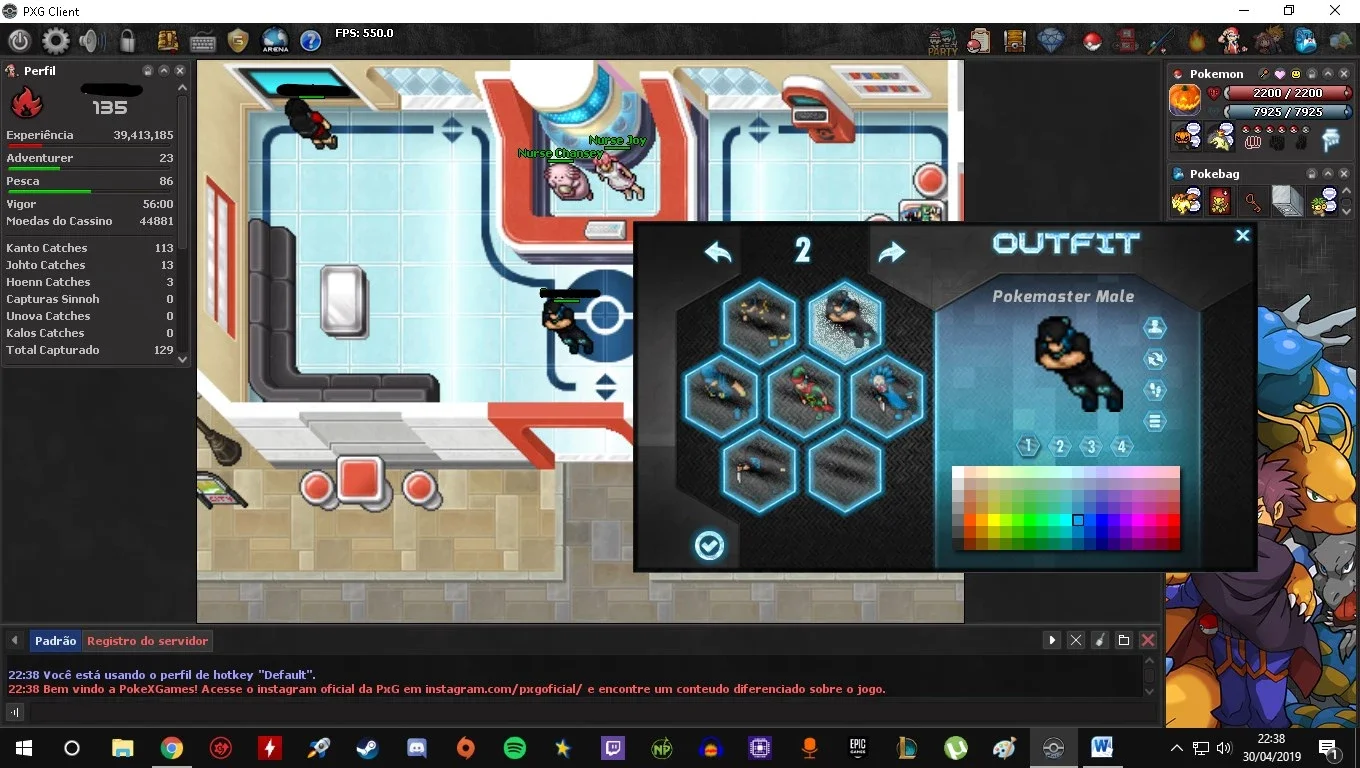Collapse the Pokebag panel
Screen dimensions: 1360x768
click(1327, 173)
